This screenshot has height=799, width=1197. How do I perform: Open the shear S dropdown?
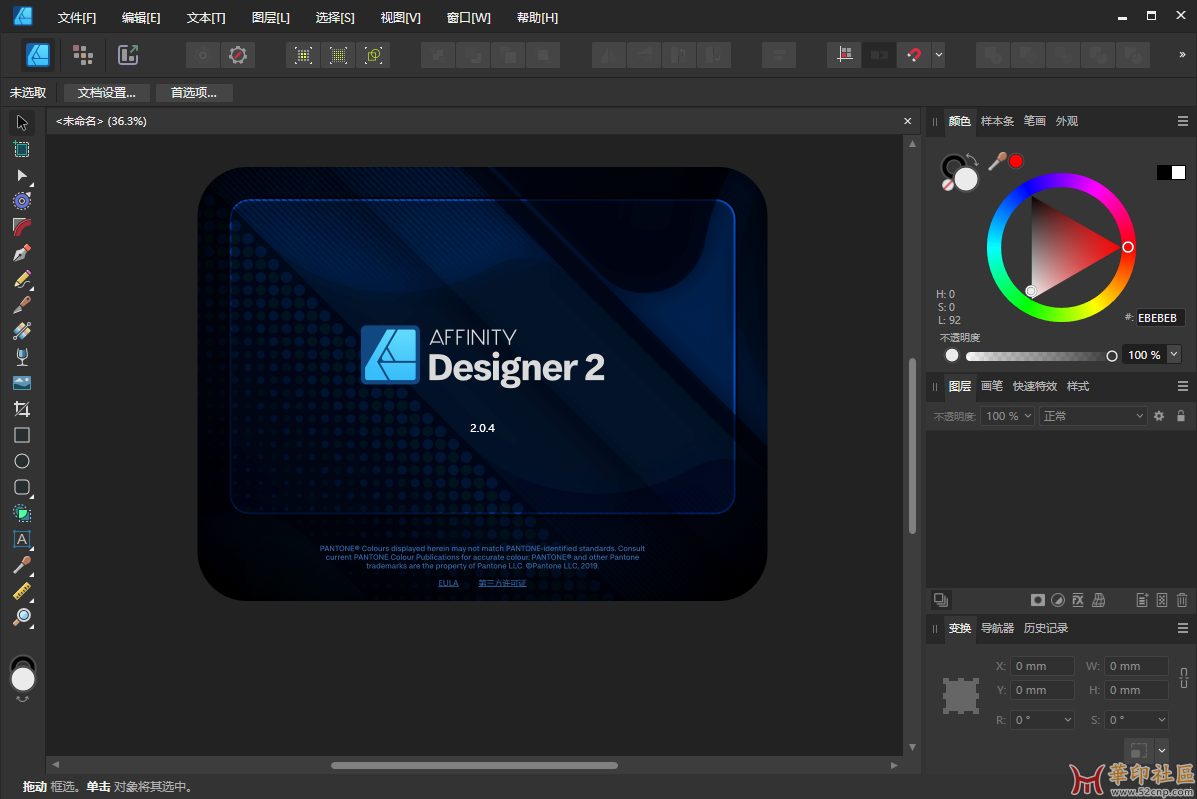[x=1137, y=720]
